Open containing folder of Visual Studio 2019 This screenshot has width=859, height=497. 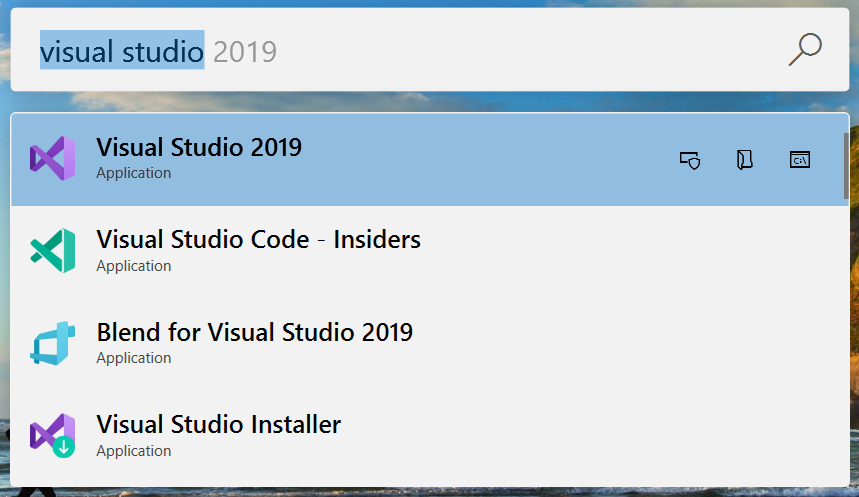[744, 160]
